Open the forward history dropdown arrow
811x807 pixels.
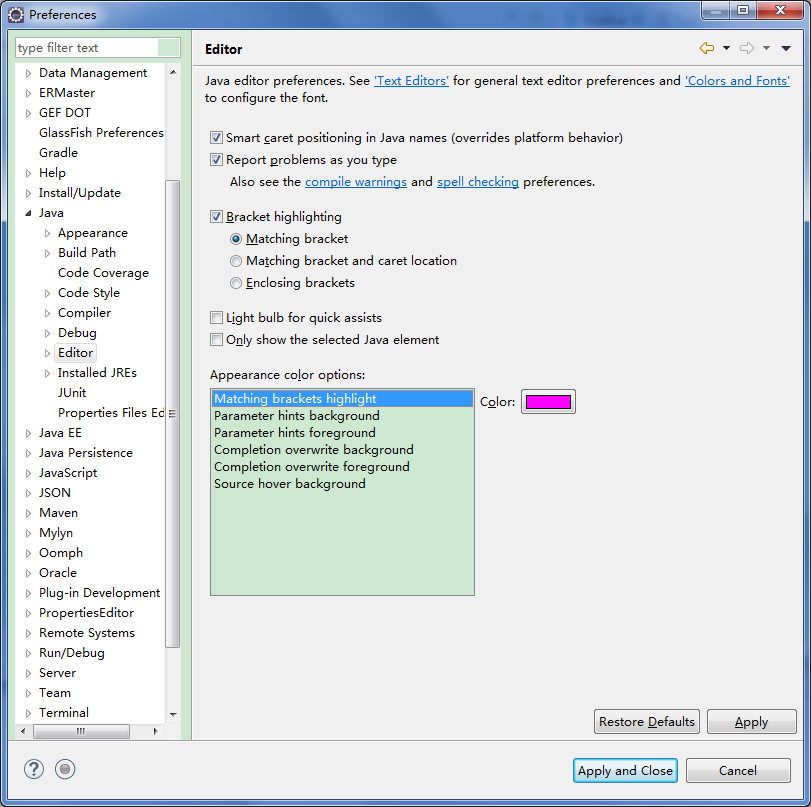pos(767,48)
